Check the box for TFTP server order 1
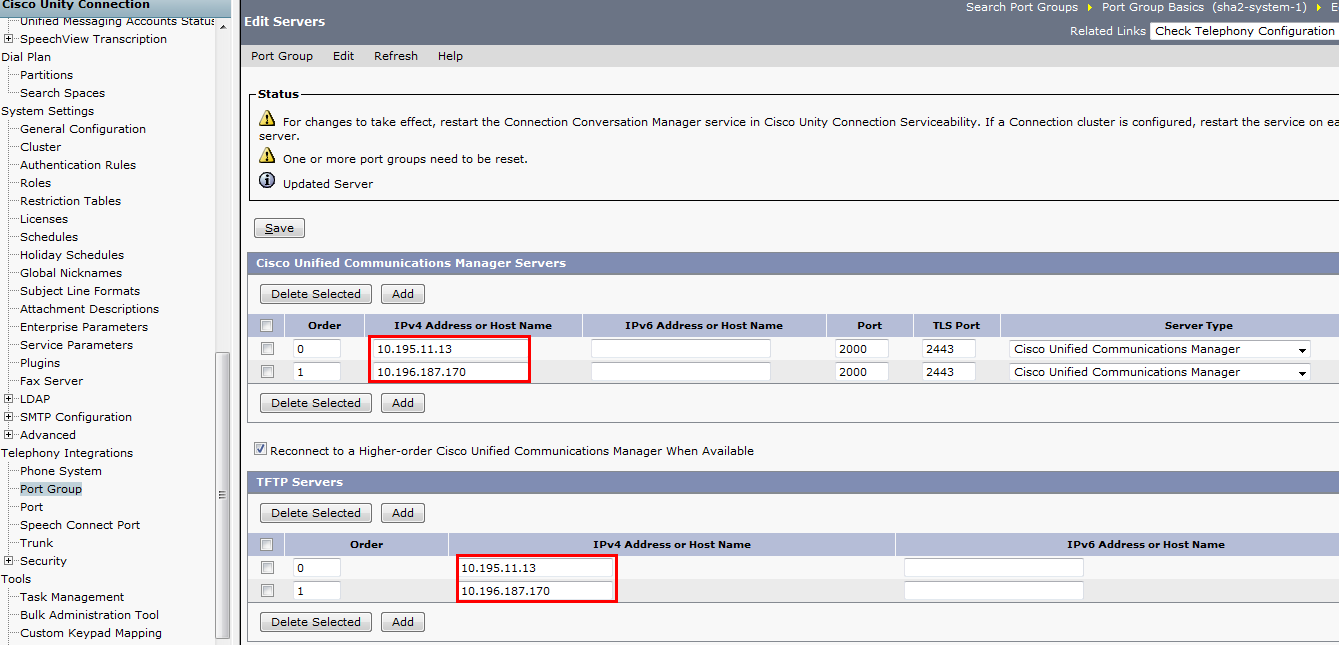This screenshot has height=645, width=1339. pos(267,591)
